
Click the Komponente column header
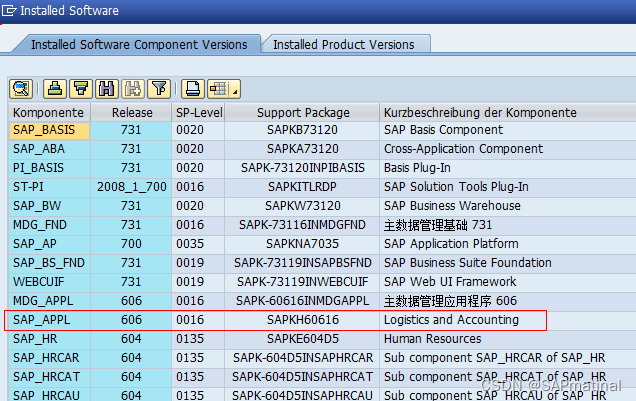coord(48,112)
